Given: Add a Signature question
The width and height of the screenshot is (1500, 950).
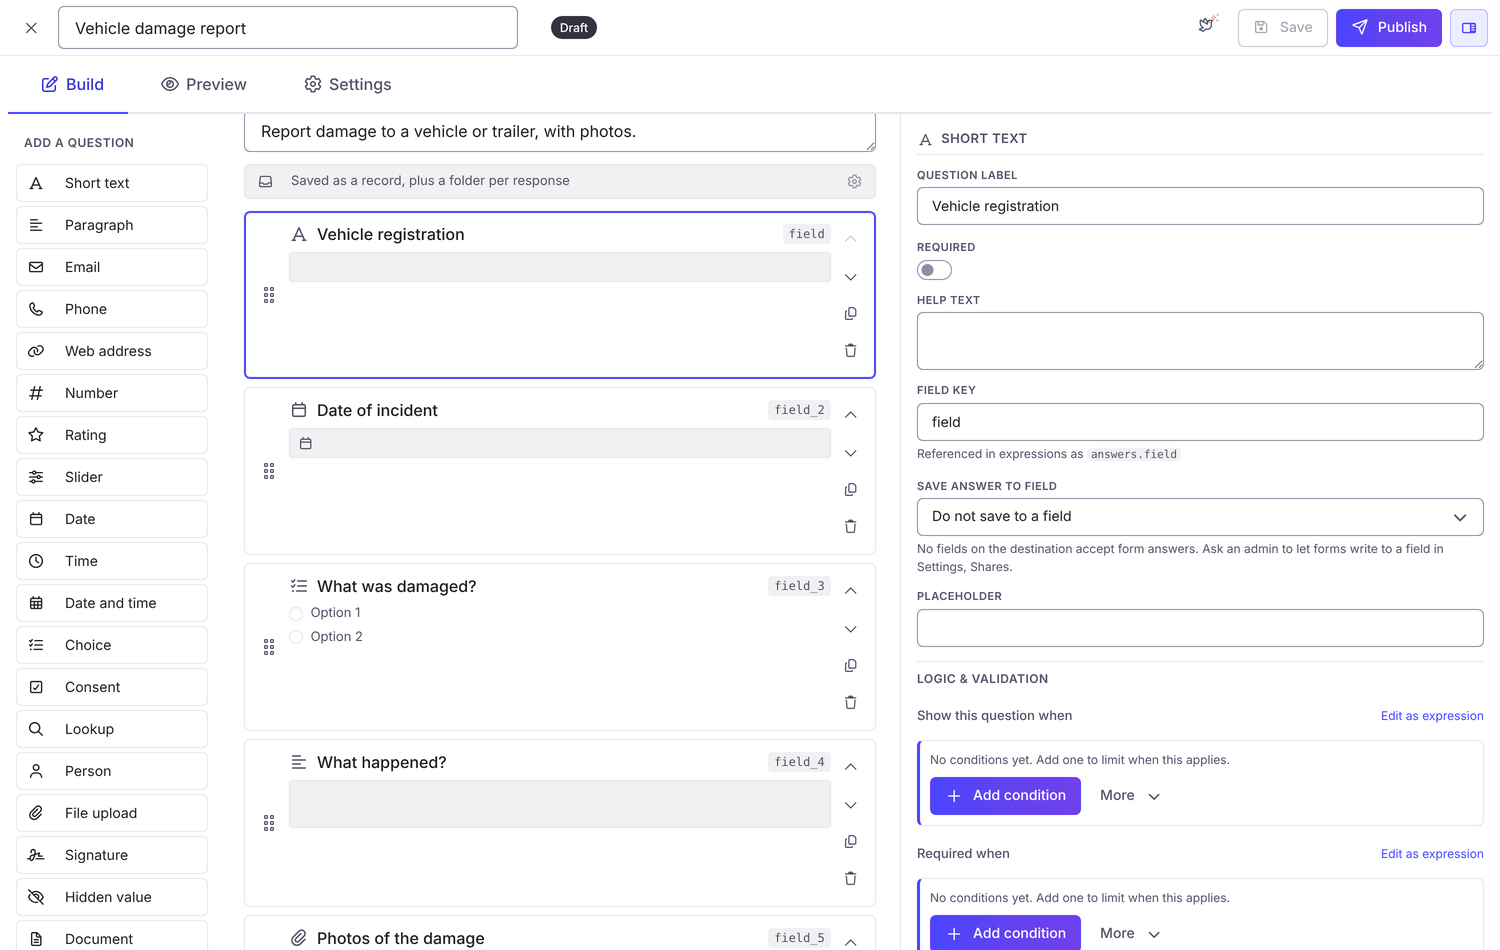Looking at the screenshot, I should pos(112,855).
